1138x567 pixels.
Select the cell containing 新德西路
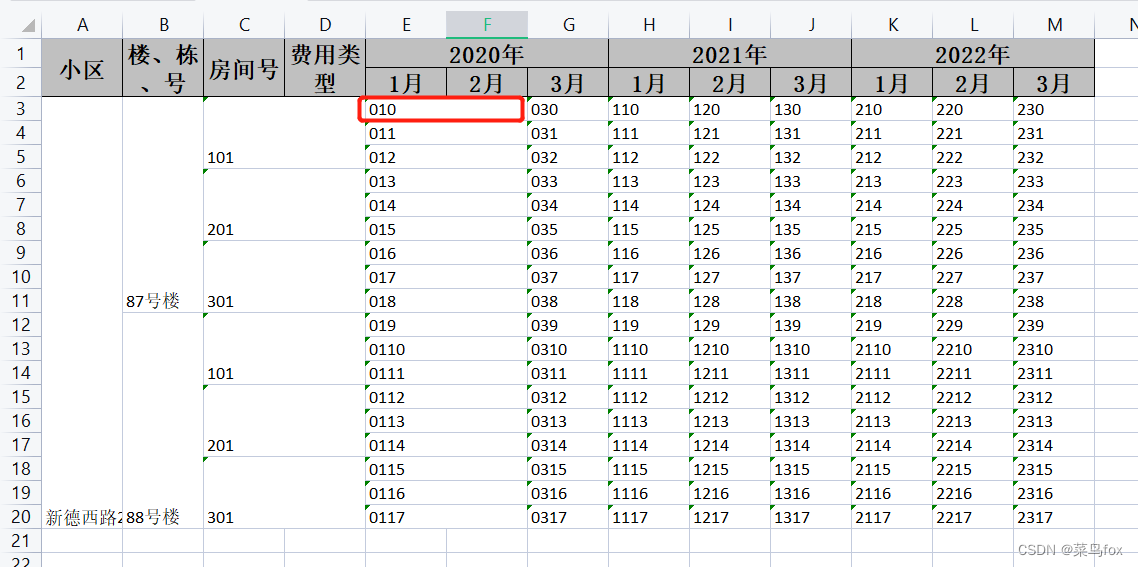pyautogui.click(x=82, y=313)
